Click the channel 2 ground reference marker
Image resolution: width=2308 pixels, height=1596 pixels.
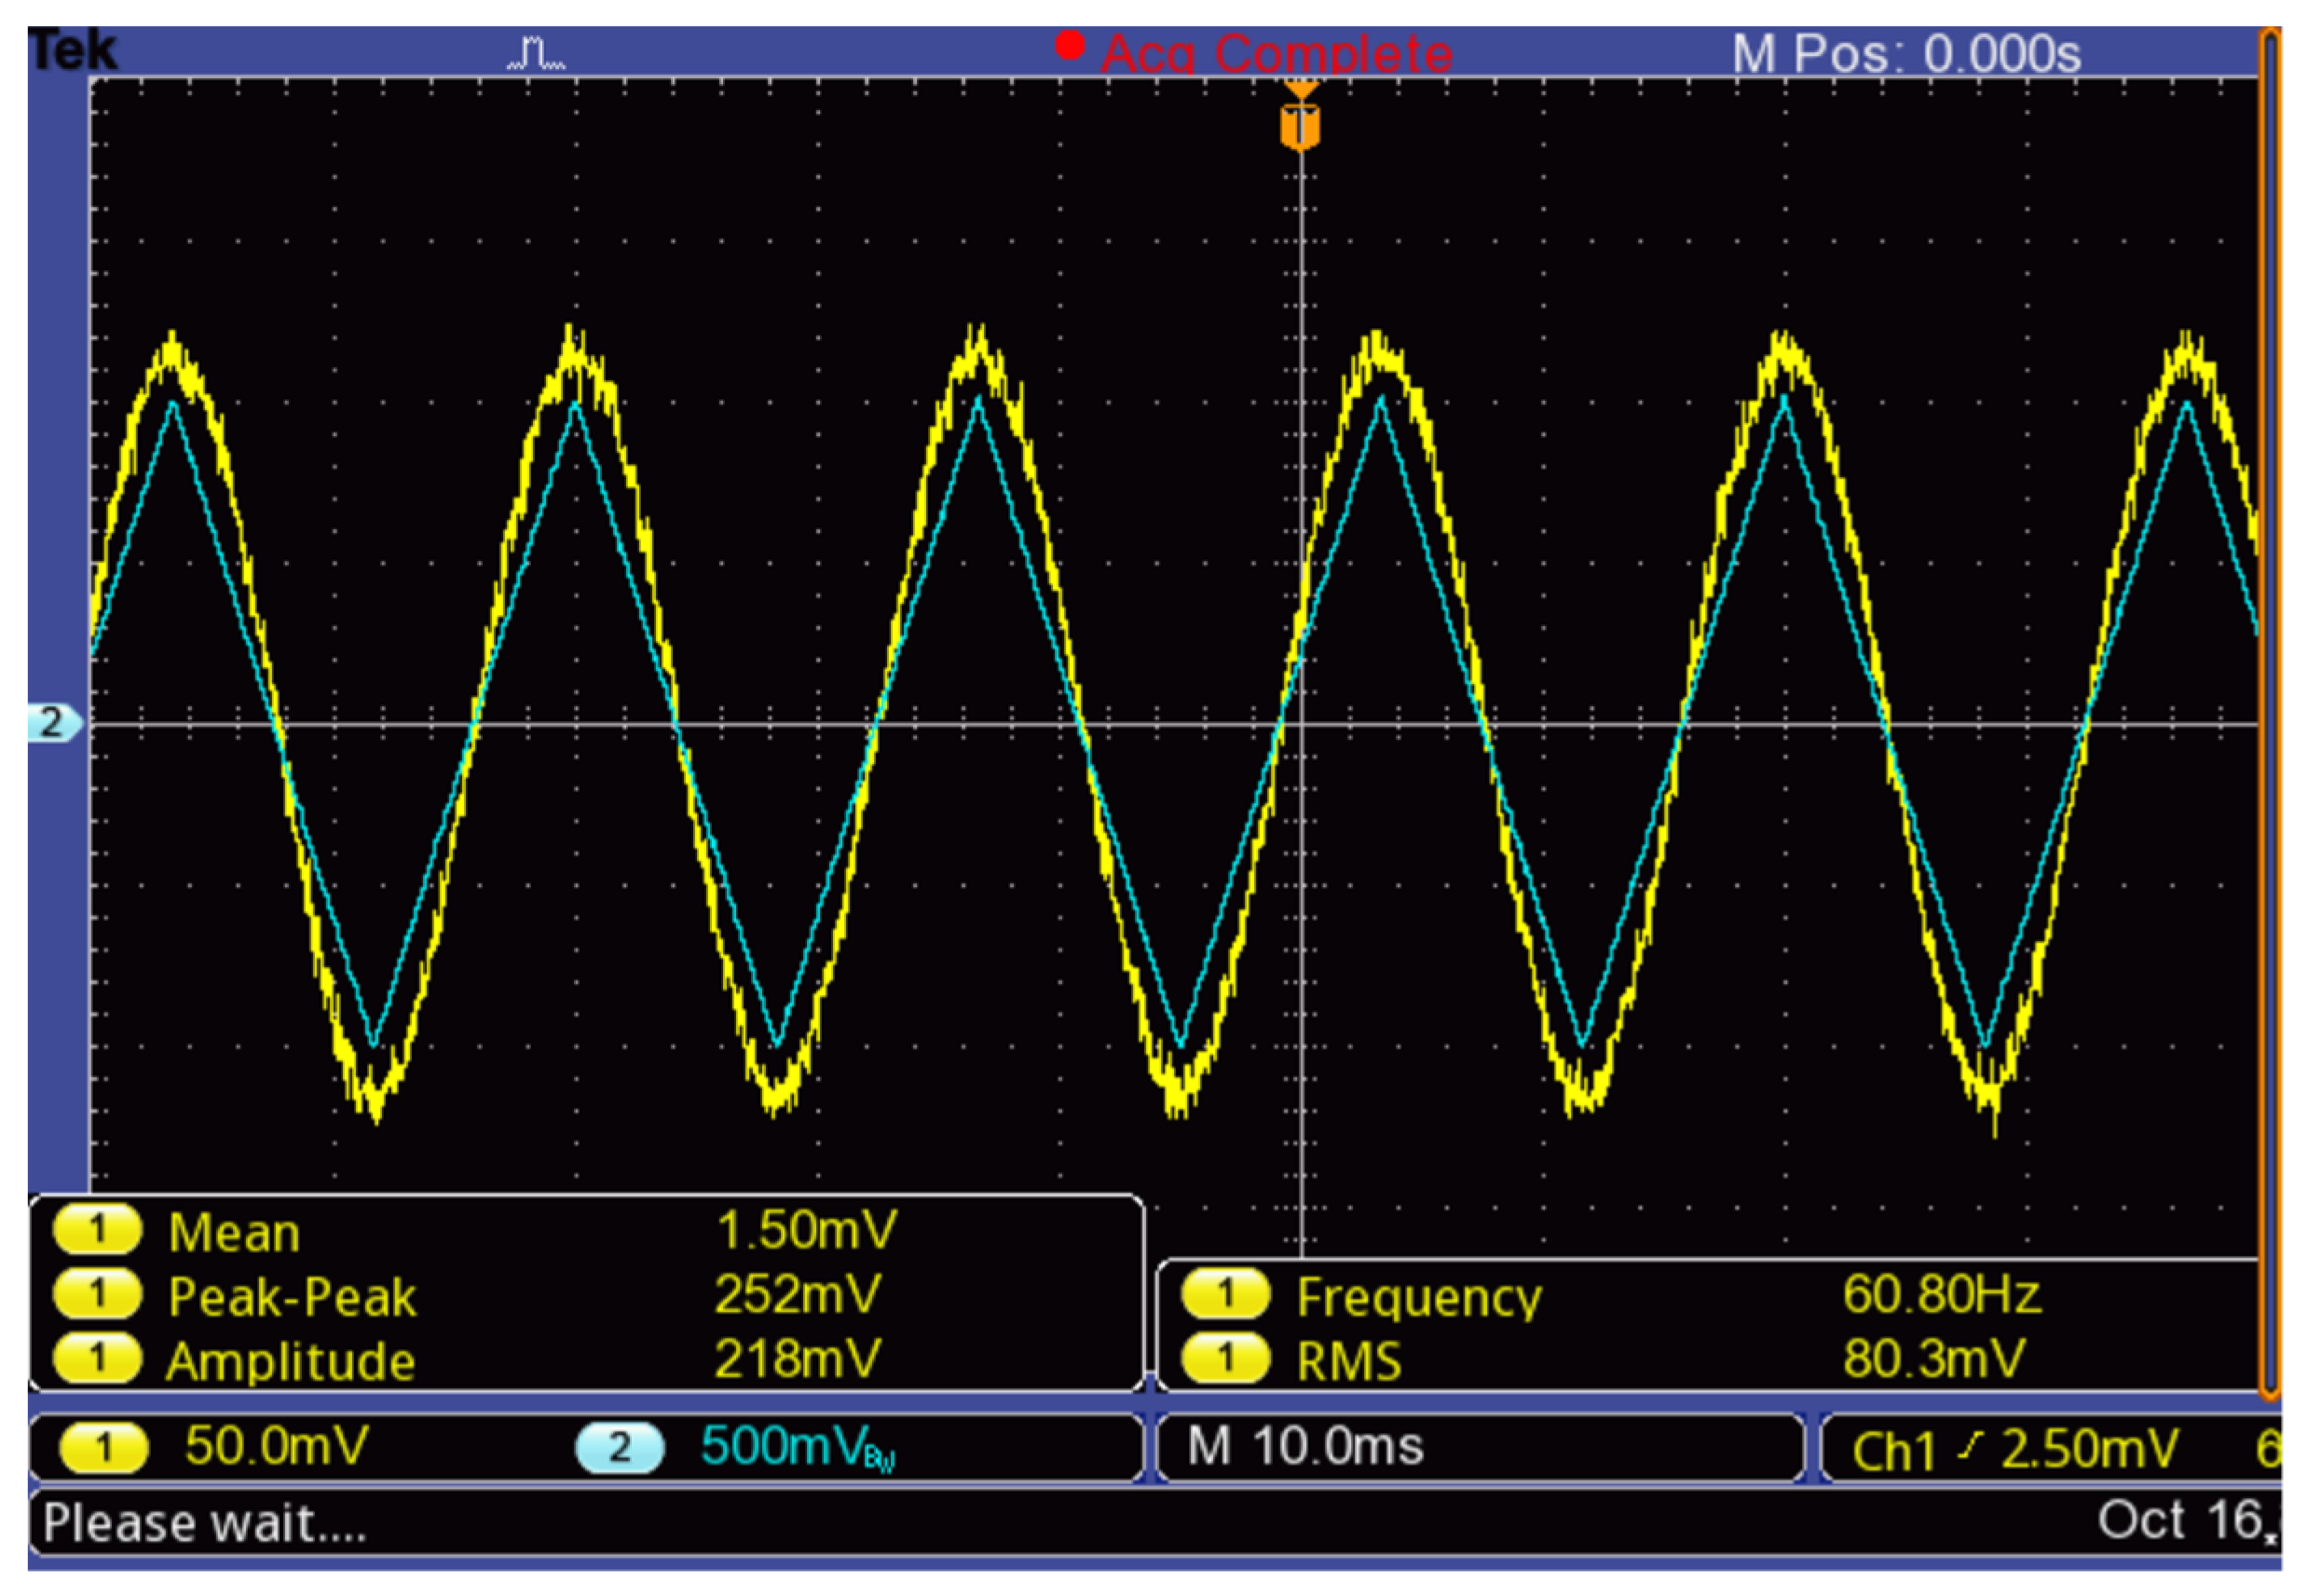point(53,722)
